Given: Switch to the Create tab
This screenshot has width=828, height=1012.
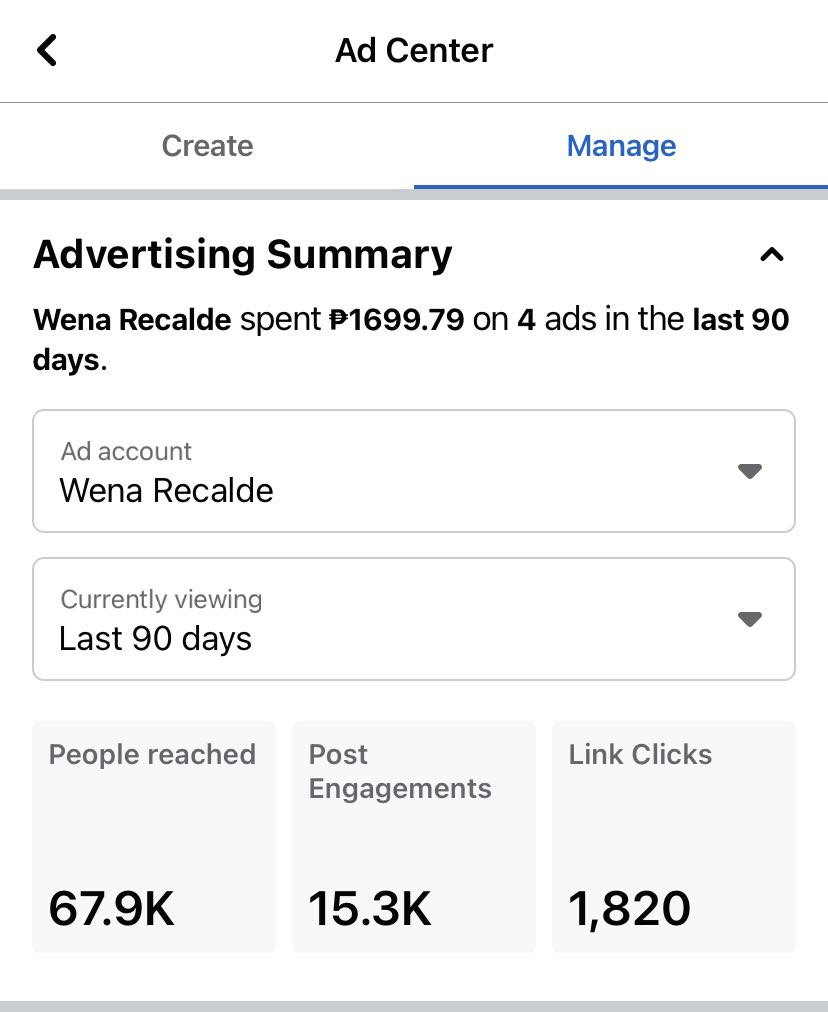Looking at the screenshot, I should pyautogui.click(x=207, y=146).
